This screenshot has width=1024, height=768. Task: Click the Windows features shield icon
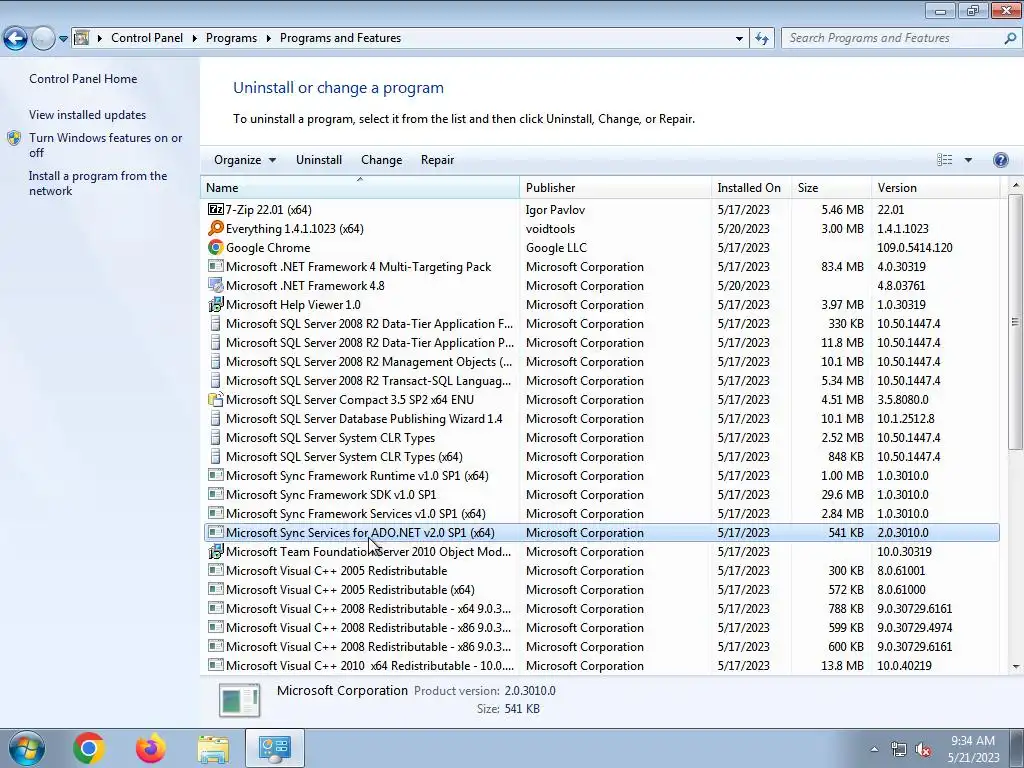(x=14, y=138)
